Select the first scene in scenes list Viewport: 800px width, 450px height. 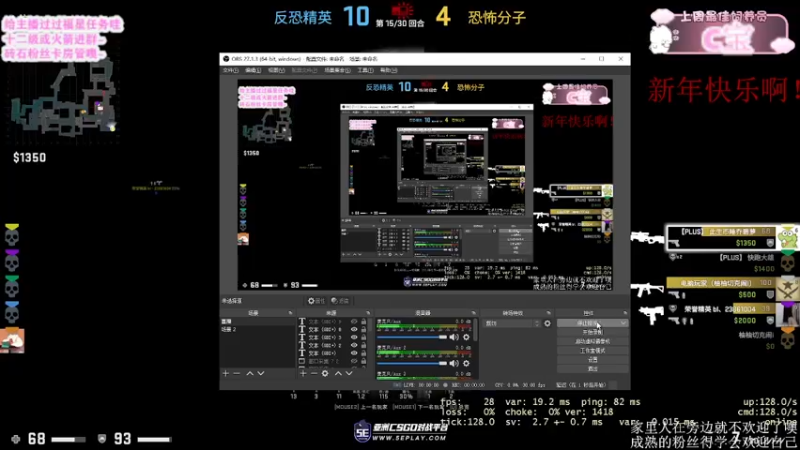pyautogui.click(x=257, y=322)
